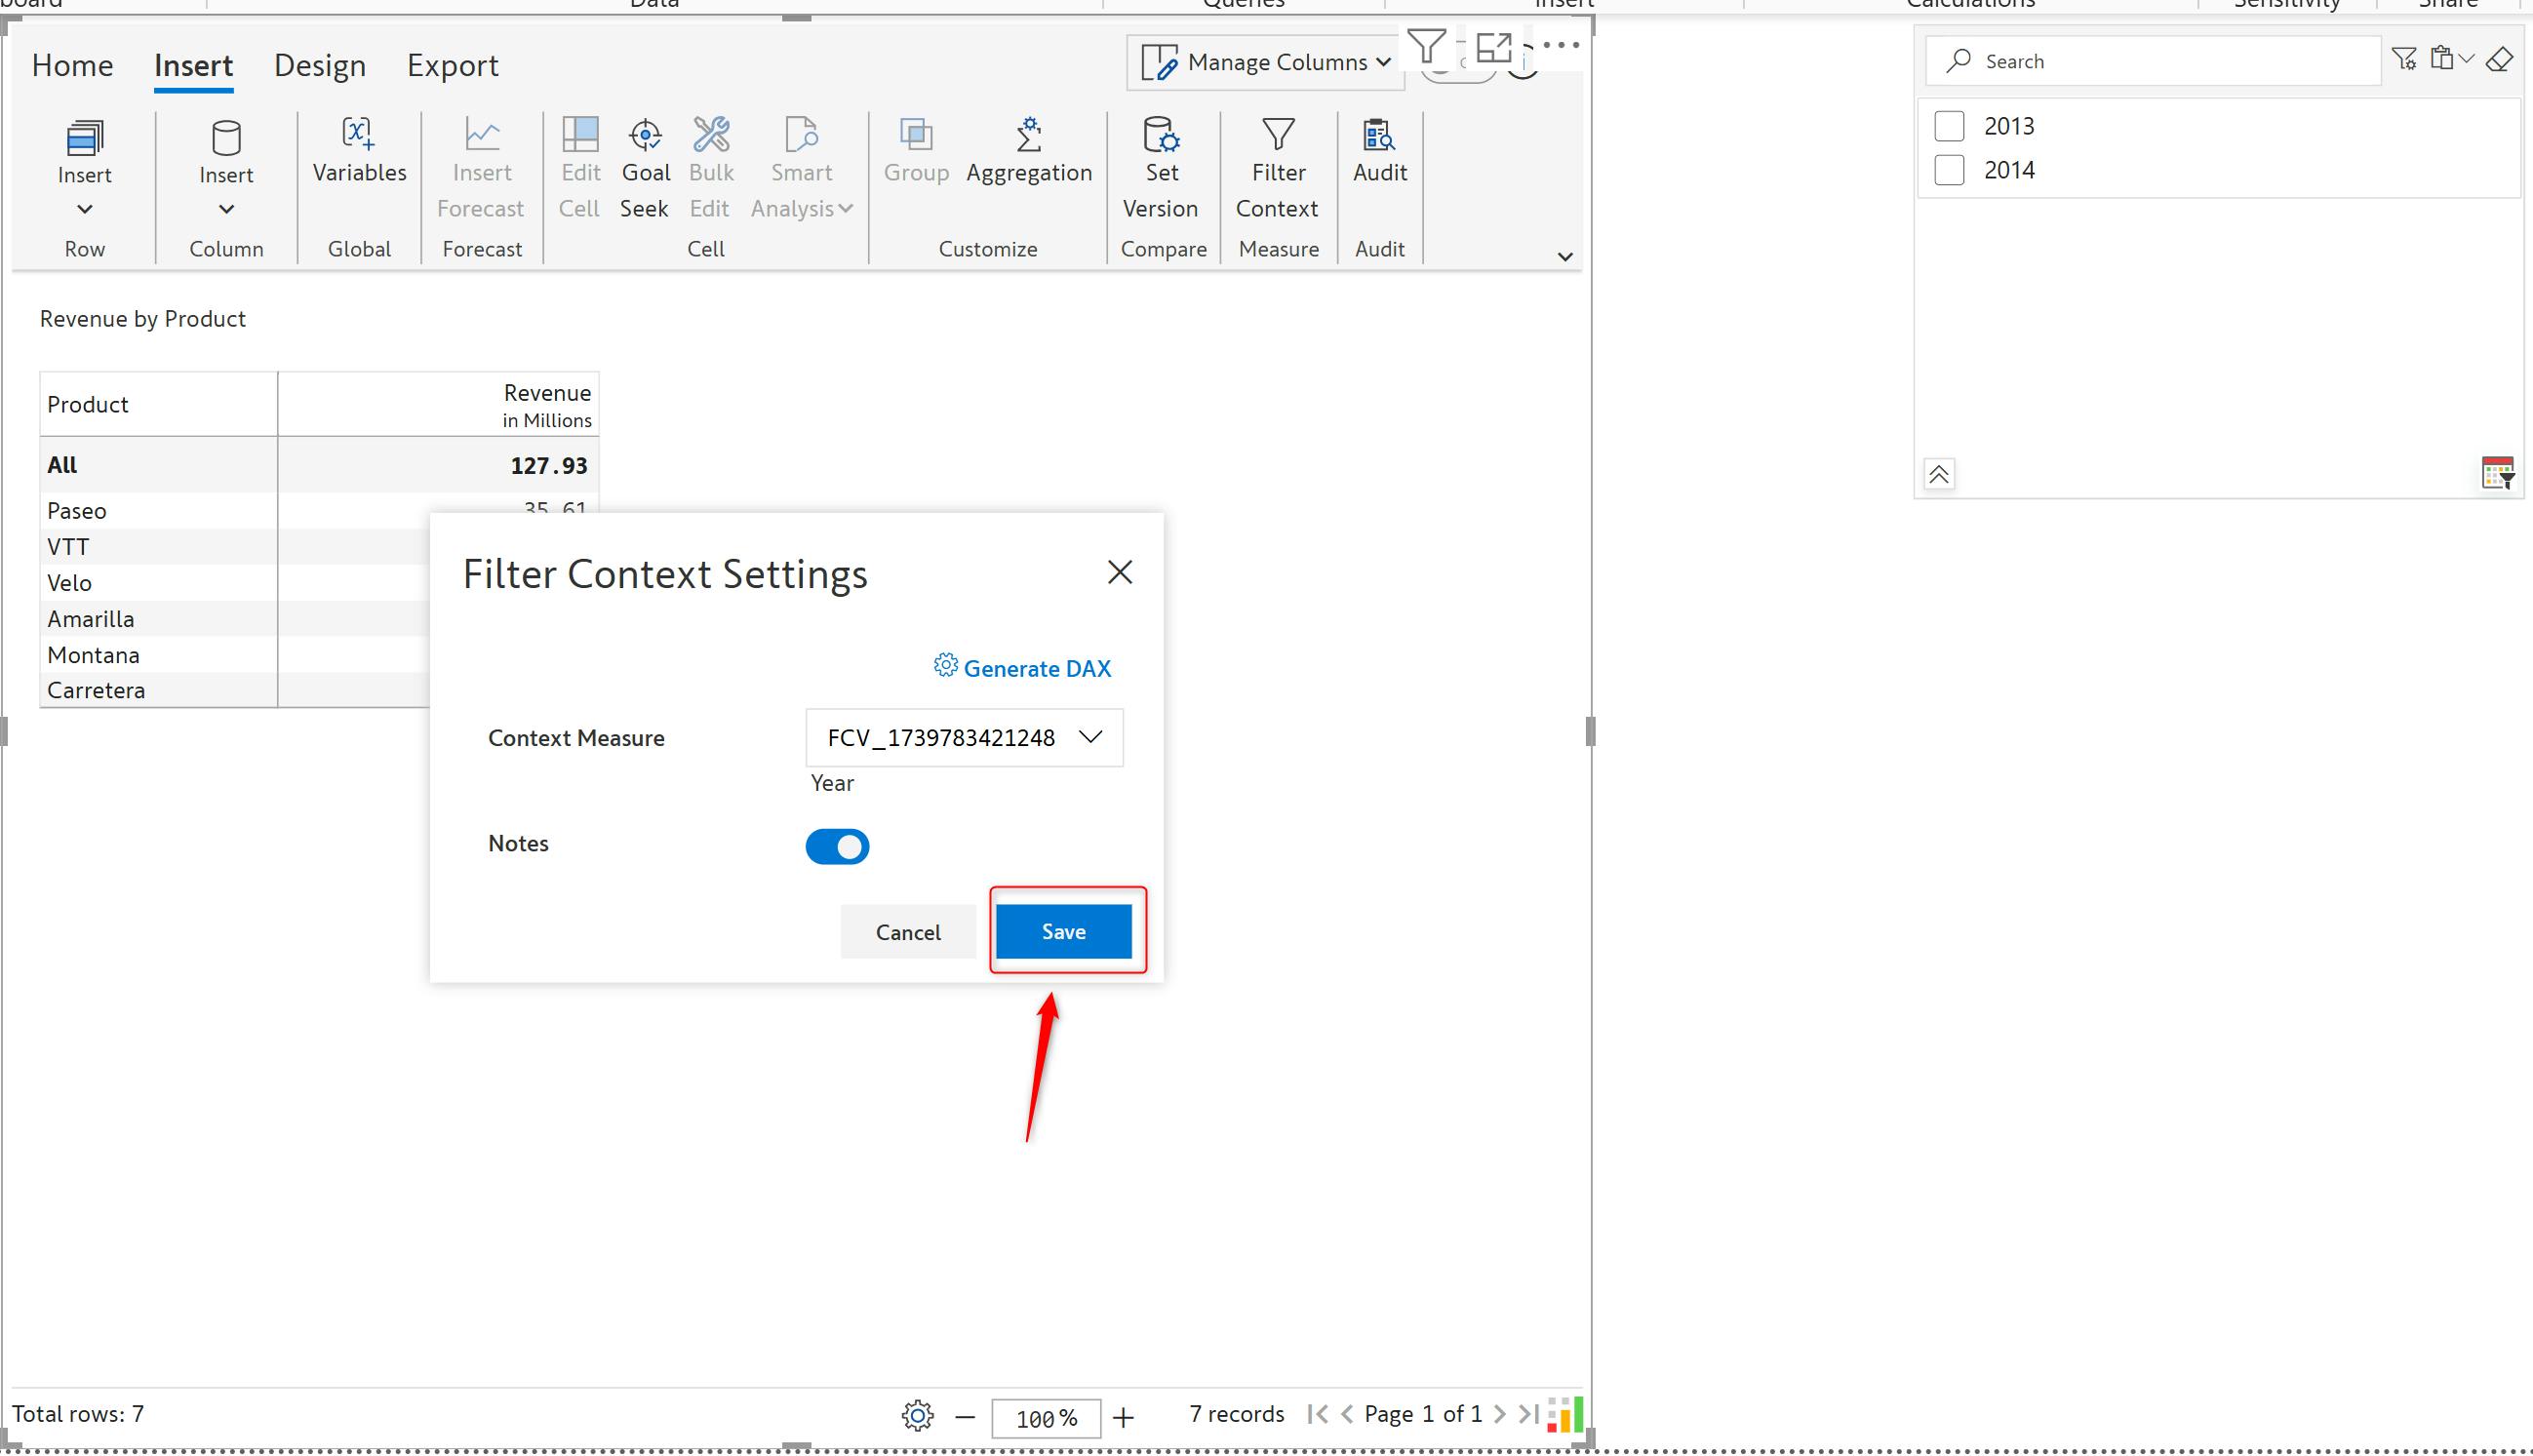The image size is (2533, 1456).
Task: Turn off the Notes toggle
Action: point(837,847)
